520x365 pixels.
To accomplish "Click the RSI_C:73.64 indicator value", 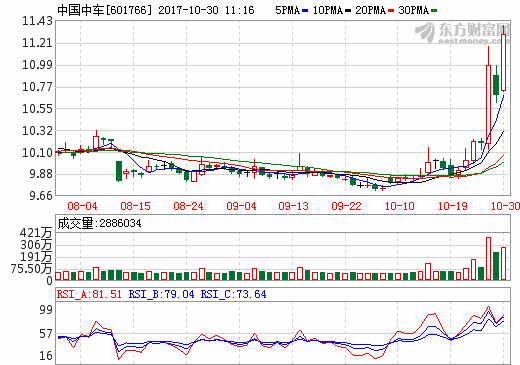I will pos(233,294).
